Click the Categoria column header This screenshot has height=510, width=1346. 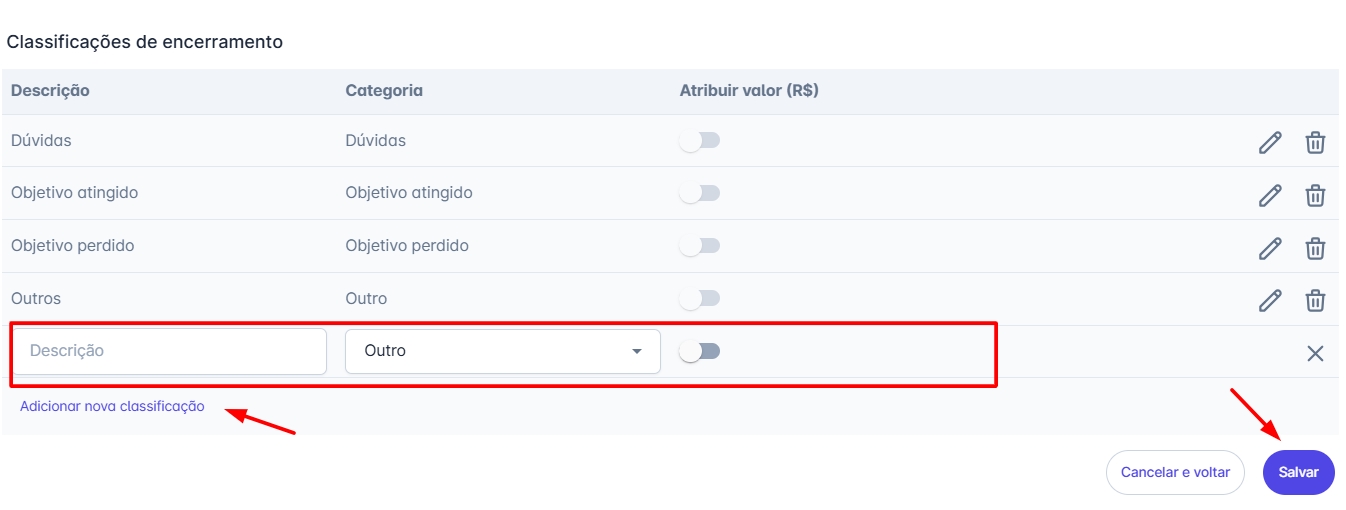tap(384, 90)
